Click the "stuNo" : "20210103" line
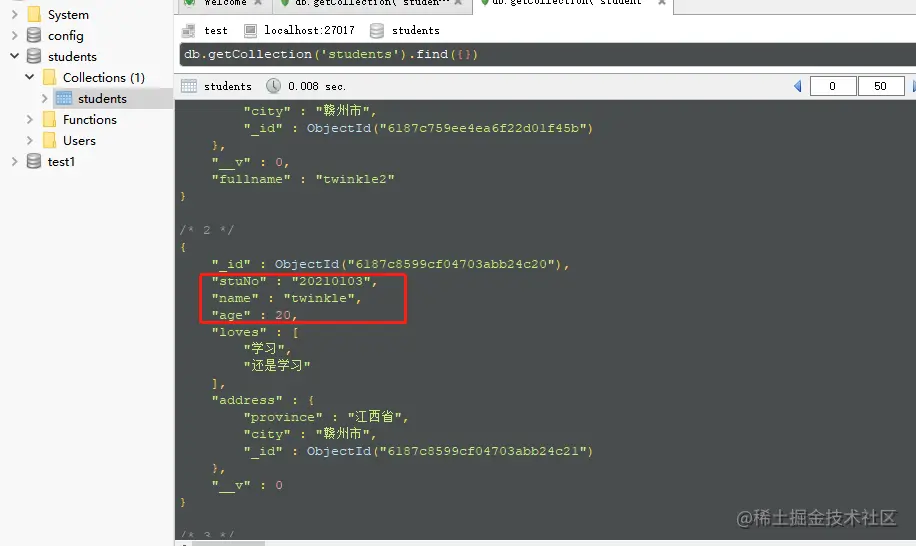Viewport: 916px width, 546px height. [x=294, y=281]
